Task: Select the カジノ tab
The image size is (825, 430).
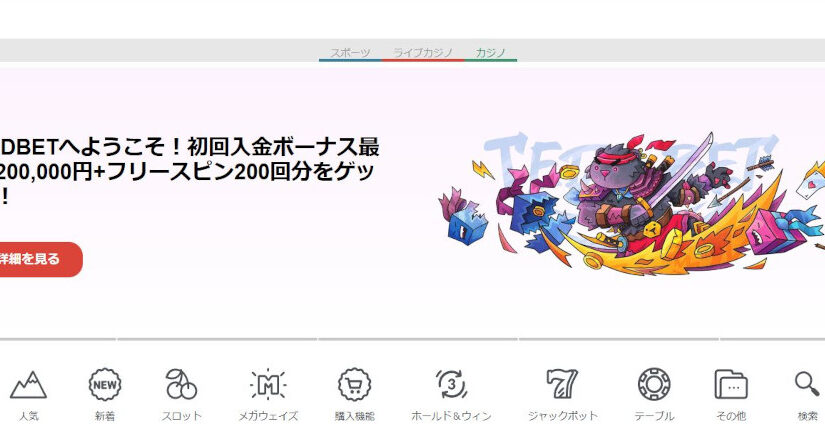Action: [x=490, y=52]
